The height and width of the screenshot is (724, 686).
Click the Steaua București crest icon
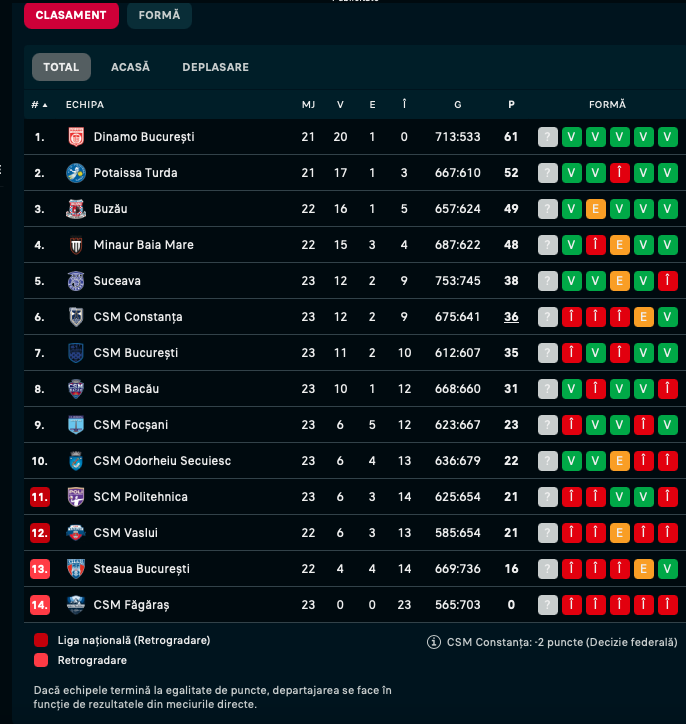[x=76, y=569]
